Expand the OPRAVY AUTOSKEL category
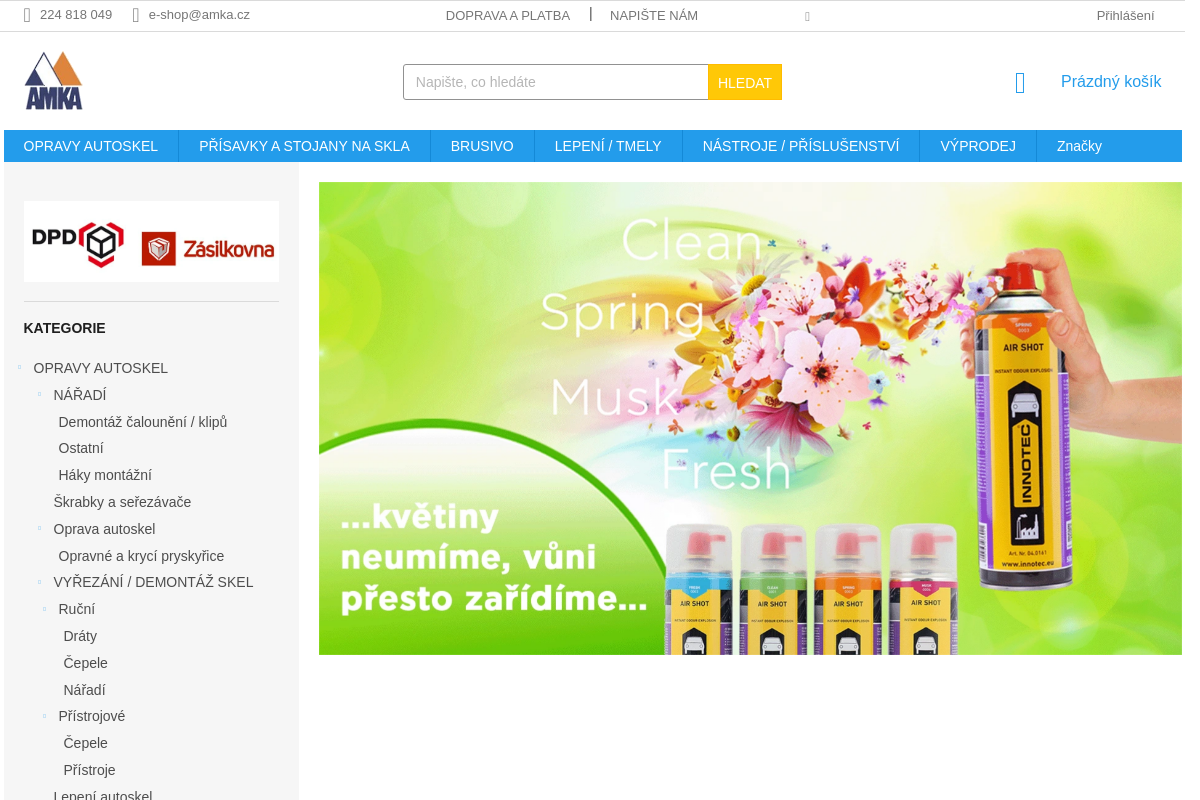Viewport: 1200px width, 800px height. click(x=19, y=367)
